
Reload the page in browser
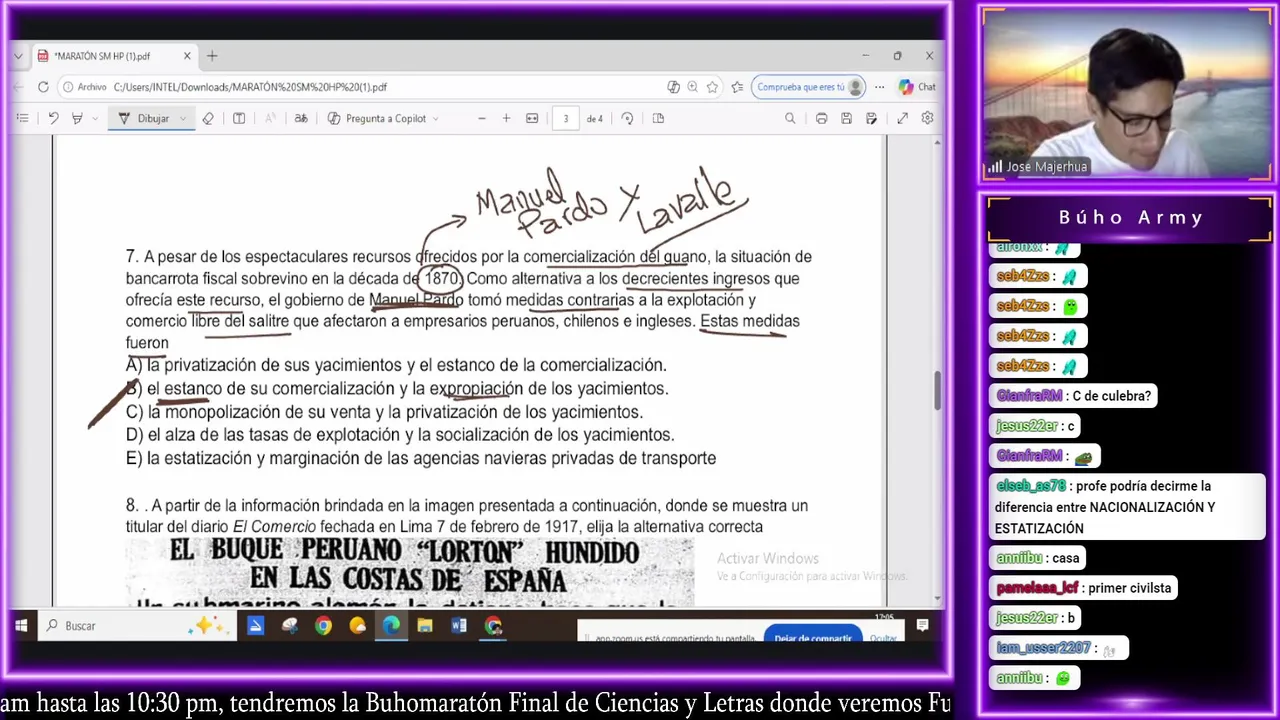point(43,87)
